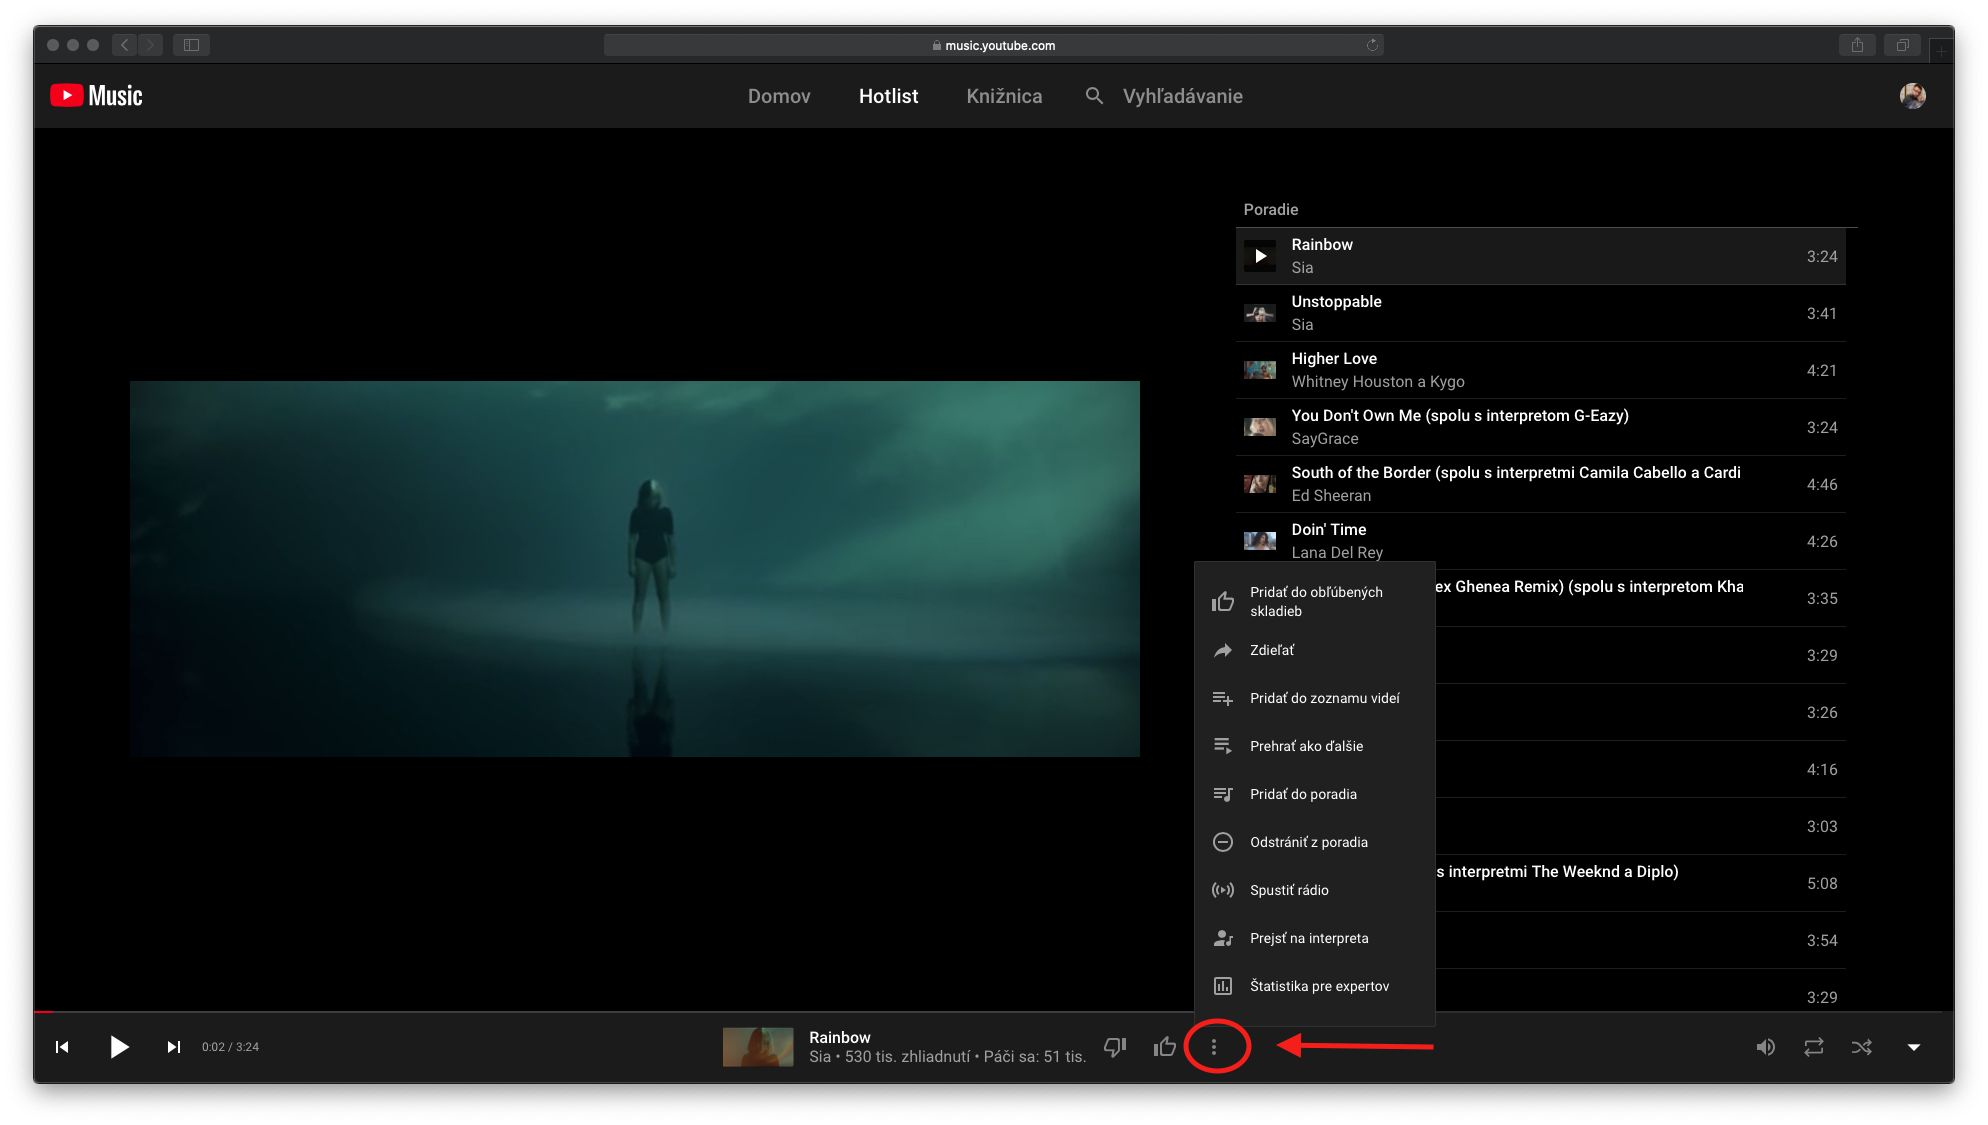The width and height of the screenshot is (1988, 1125).
Task: Choose Pridať do zoznamu videí
Action: [x=1315, y=698]
